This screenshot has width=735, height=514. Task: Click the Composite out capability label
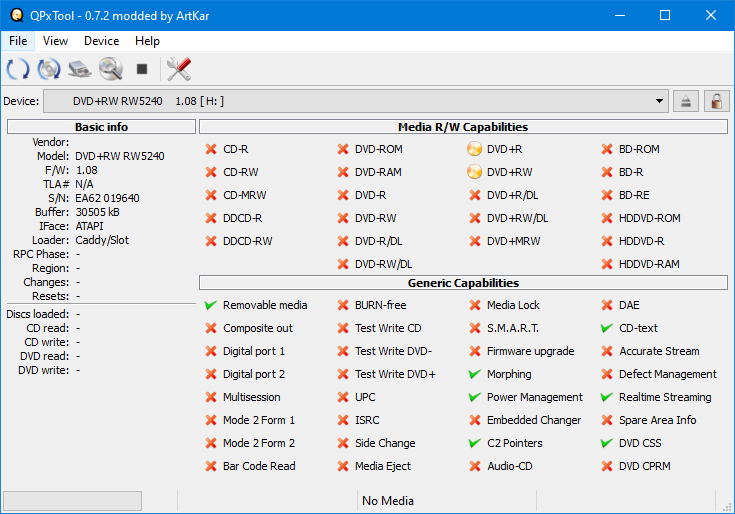click(258, 328)
